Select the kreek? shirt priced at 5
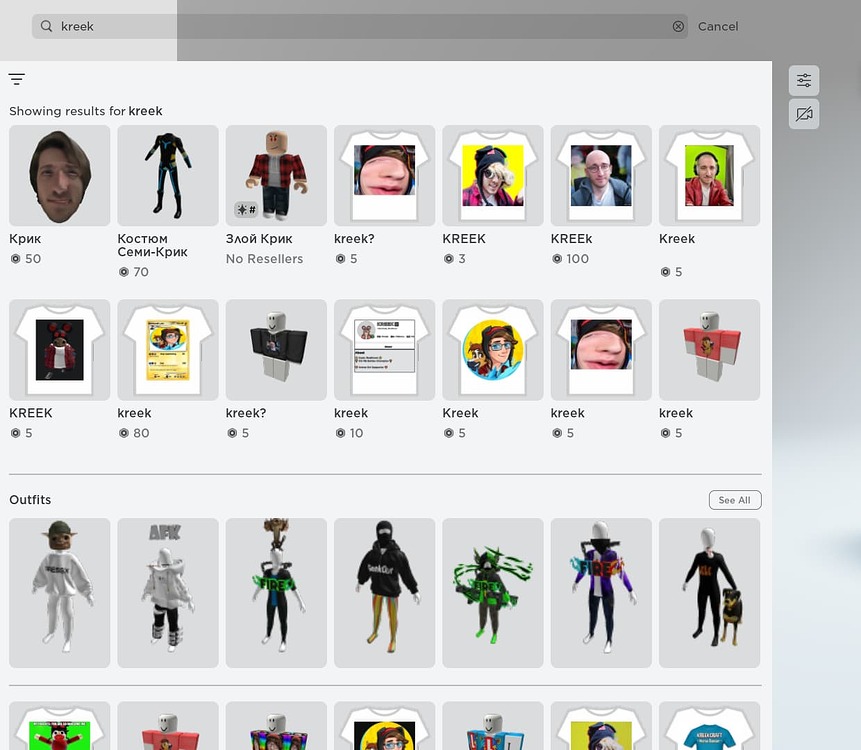Viewport: 861px width, 750px height. [x=384, y=175]
